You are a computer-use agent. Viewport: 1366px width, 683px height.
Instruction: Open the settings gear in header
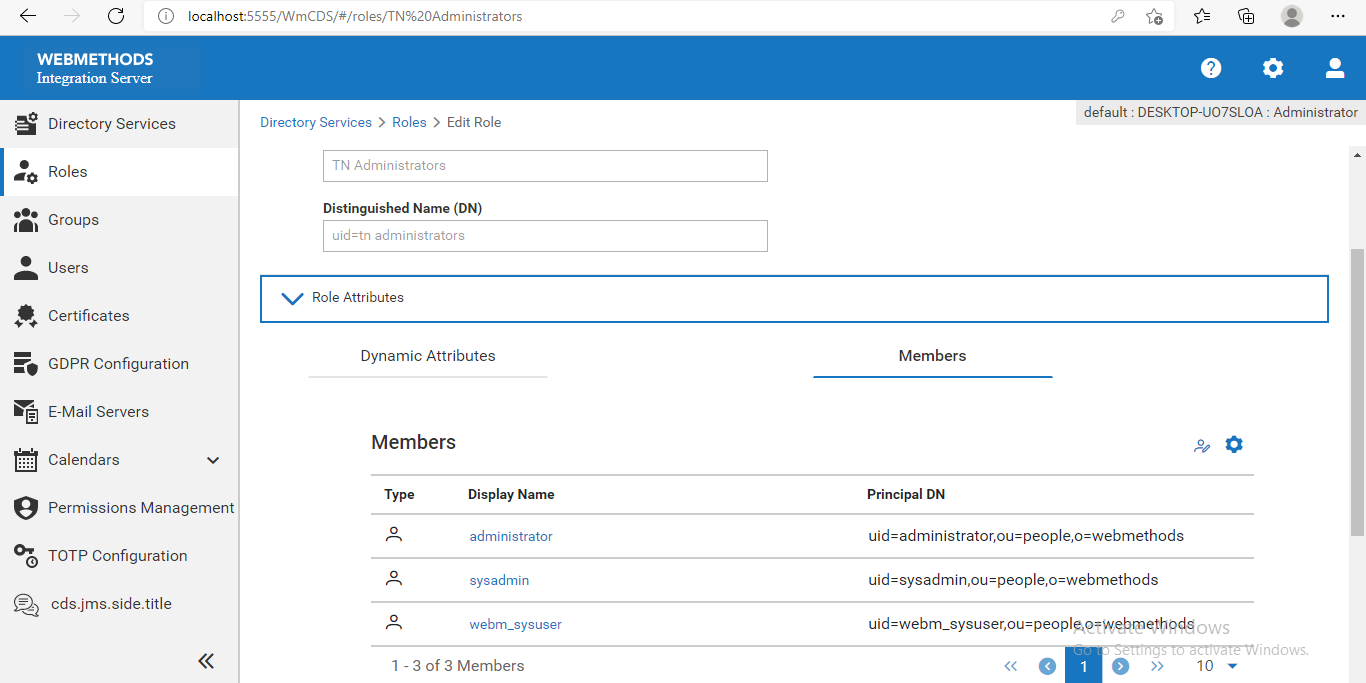tap(1273, 68)
